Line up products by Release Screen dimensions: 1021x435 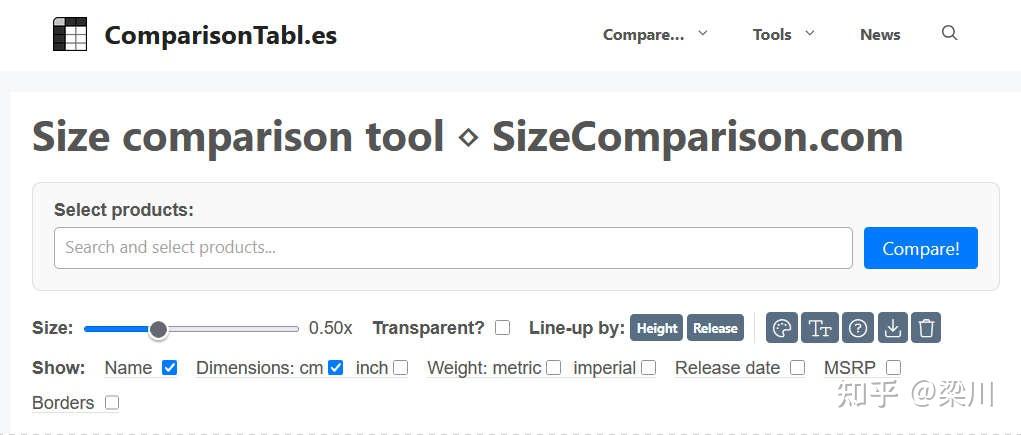click(715, 328)
